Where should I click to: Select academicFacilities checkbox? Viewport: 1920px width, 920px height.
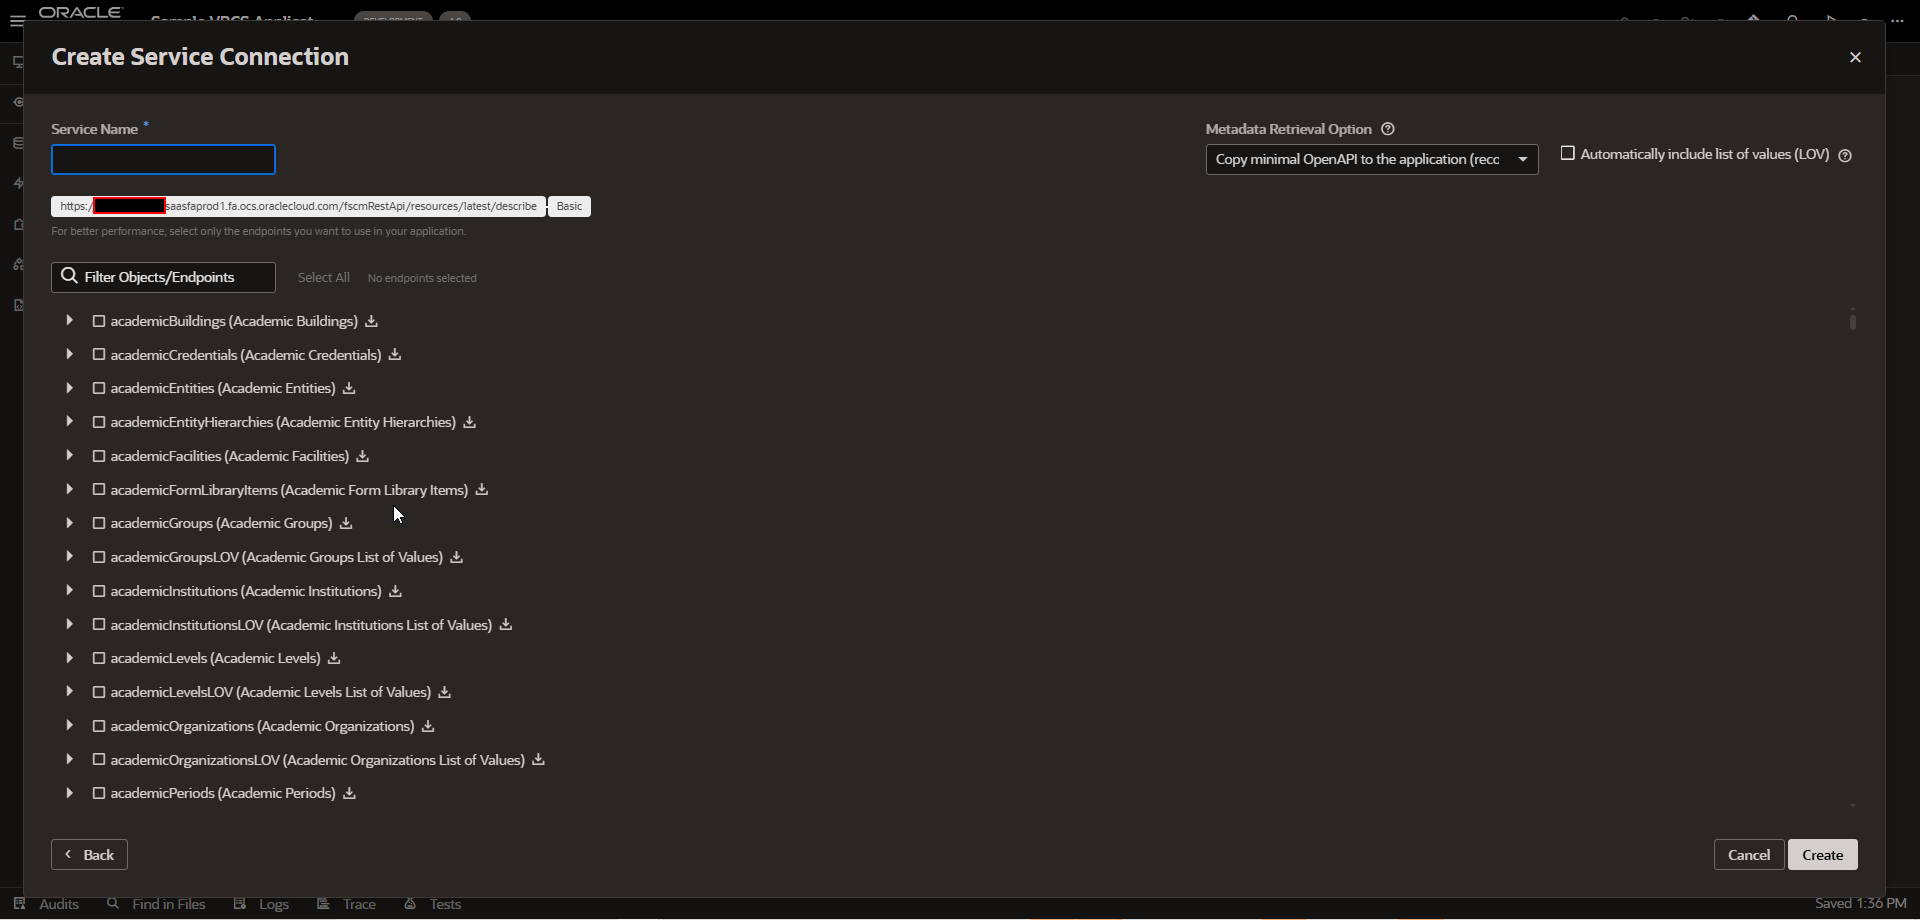coord(99,456)
